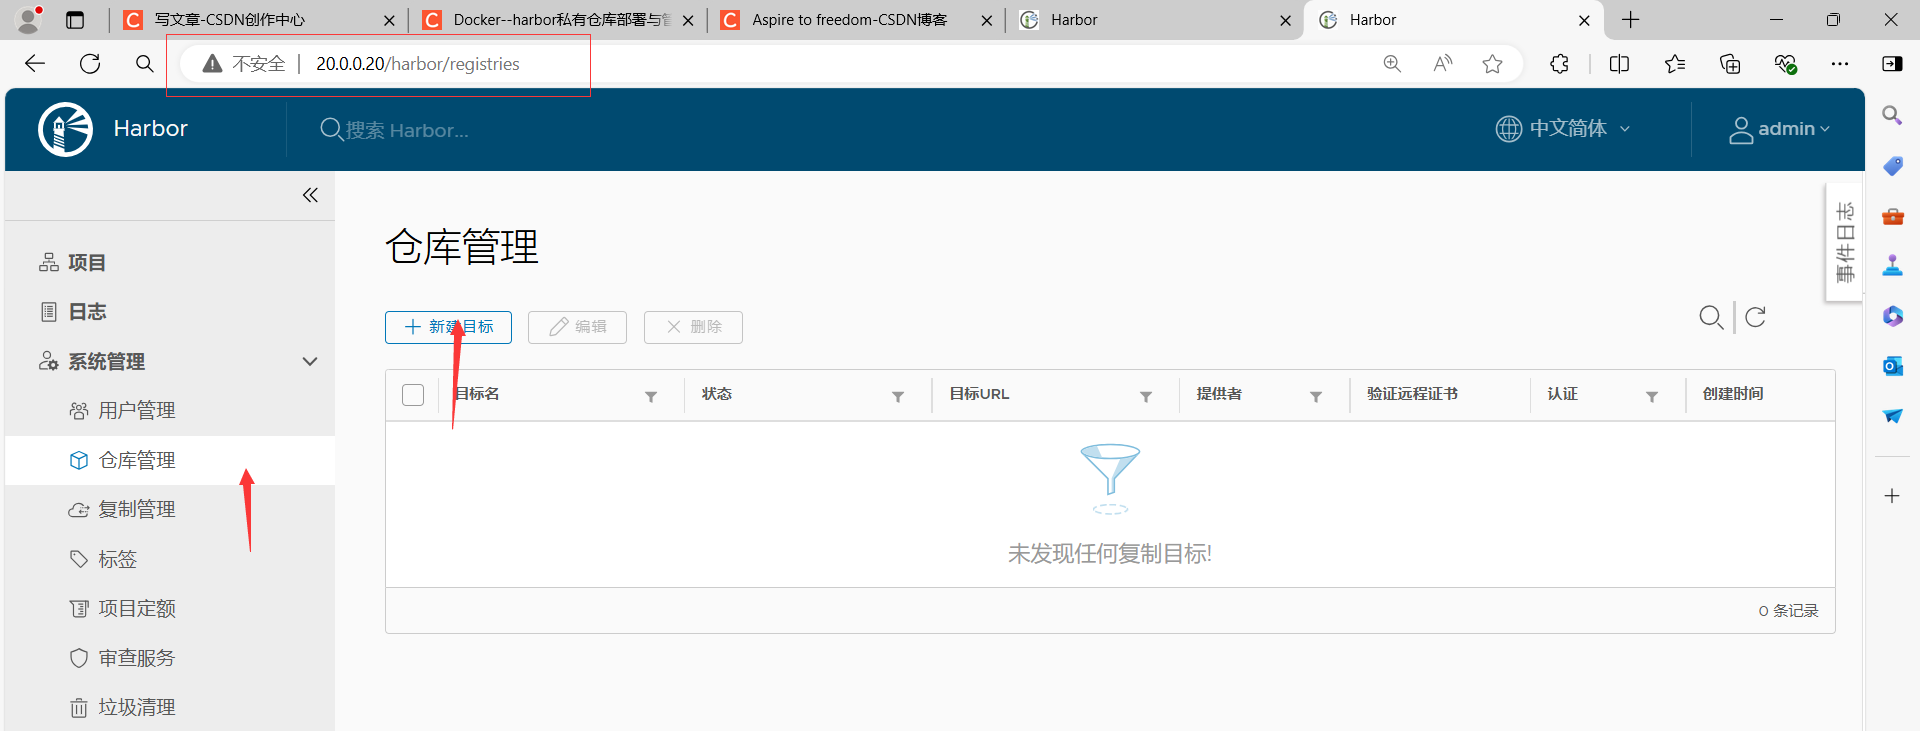
Task: Click the read aloud icon
Action: pos(1442,64)
